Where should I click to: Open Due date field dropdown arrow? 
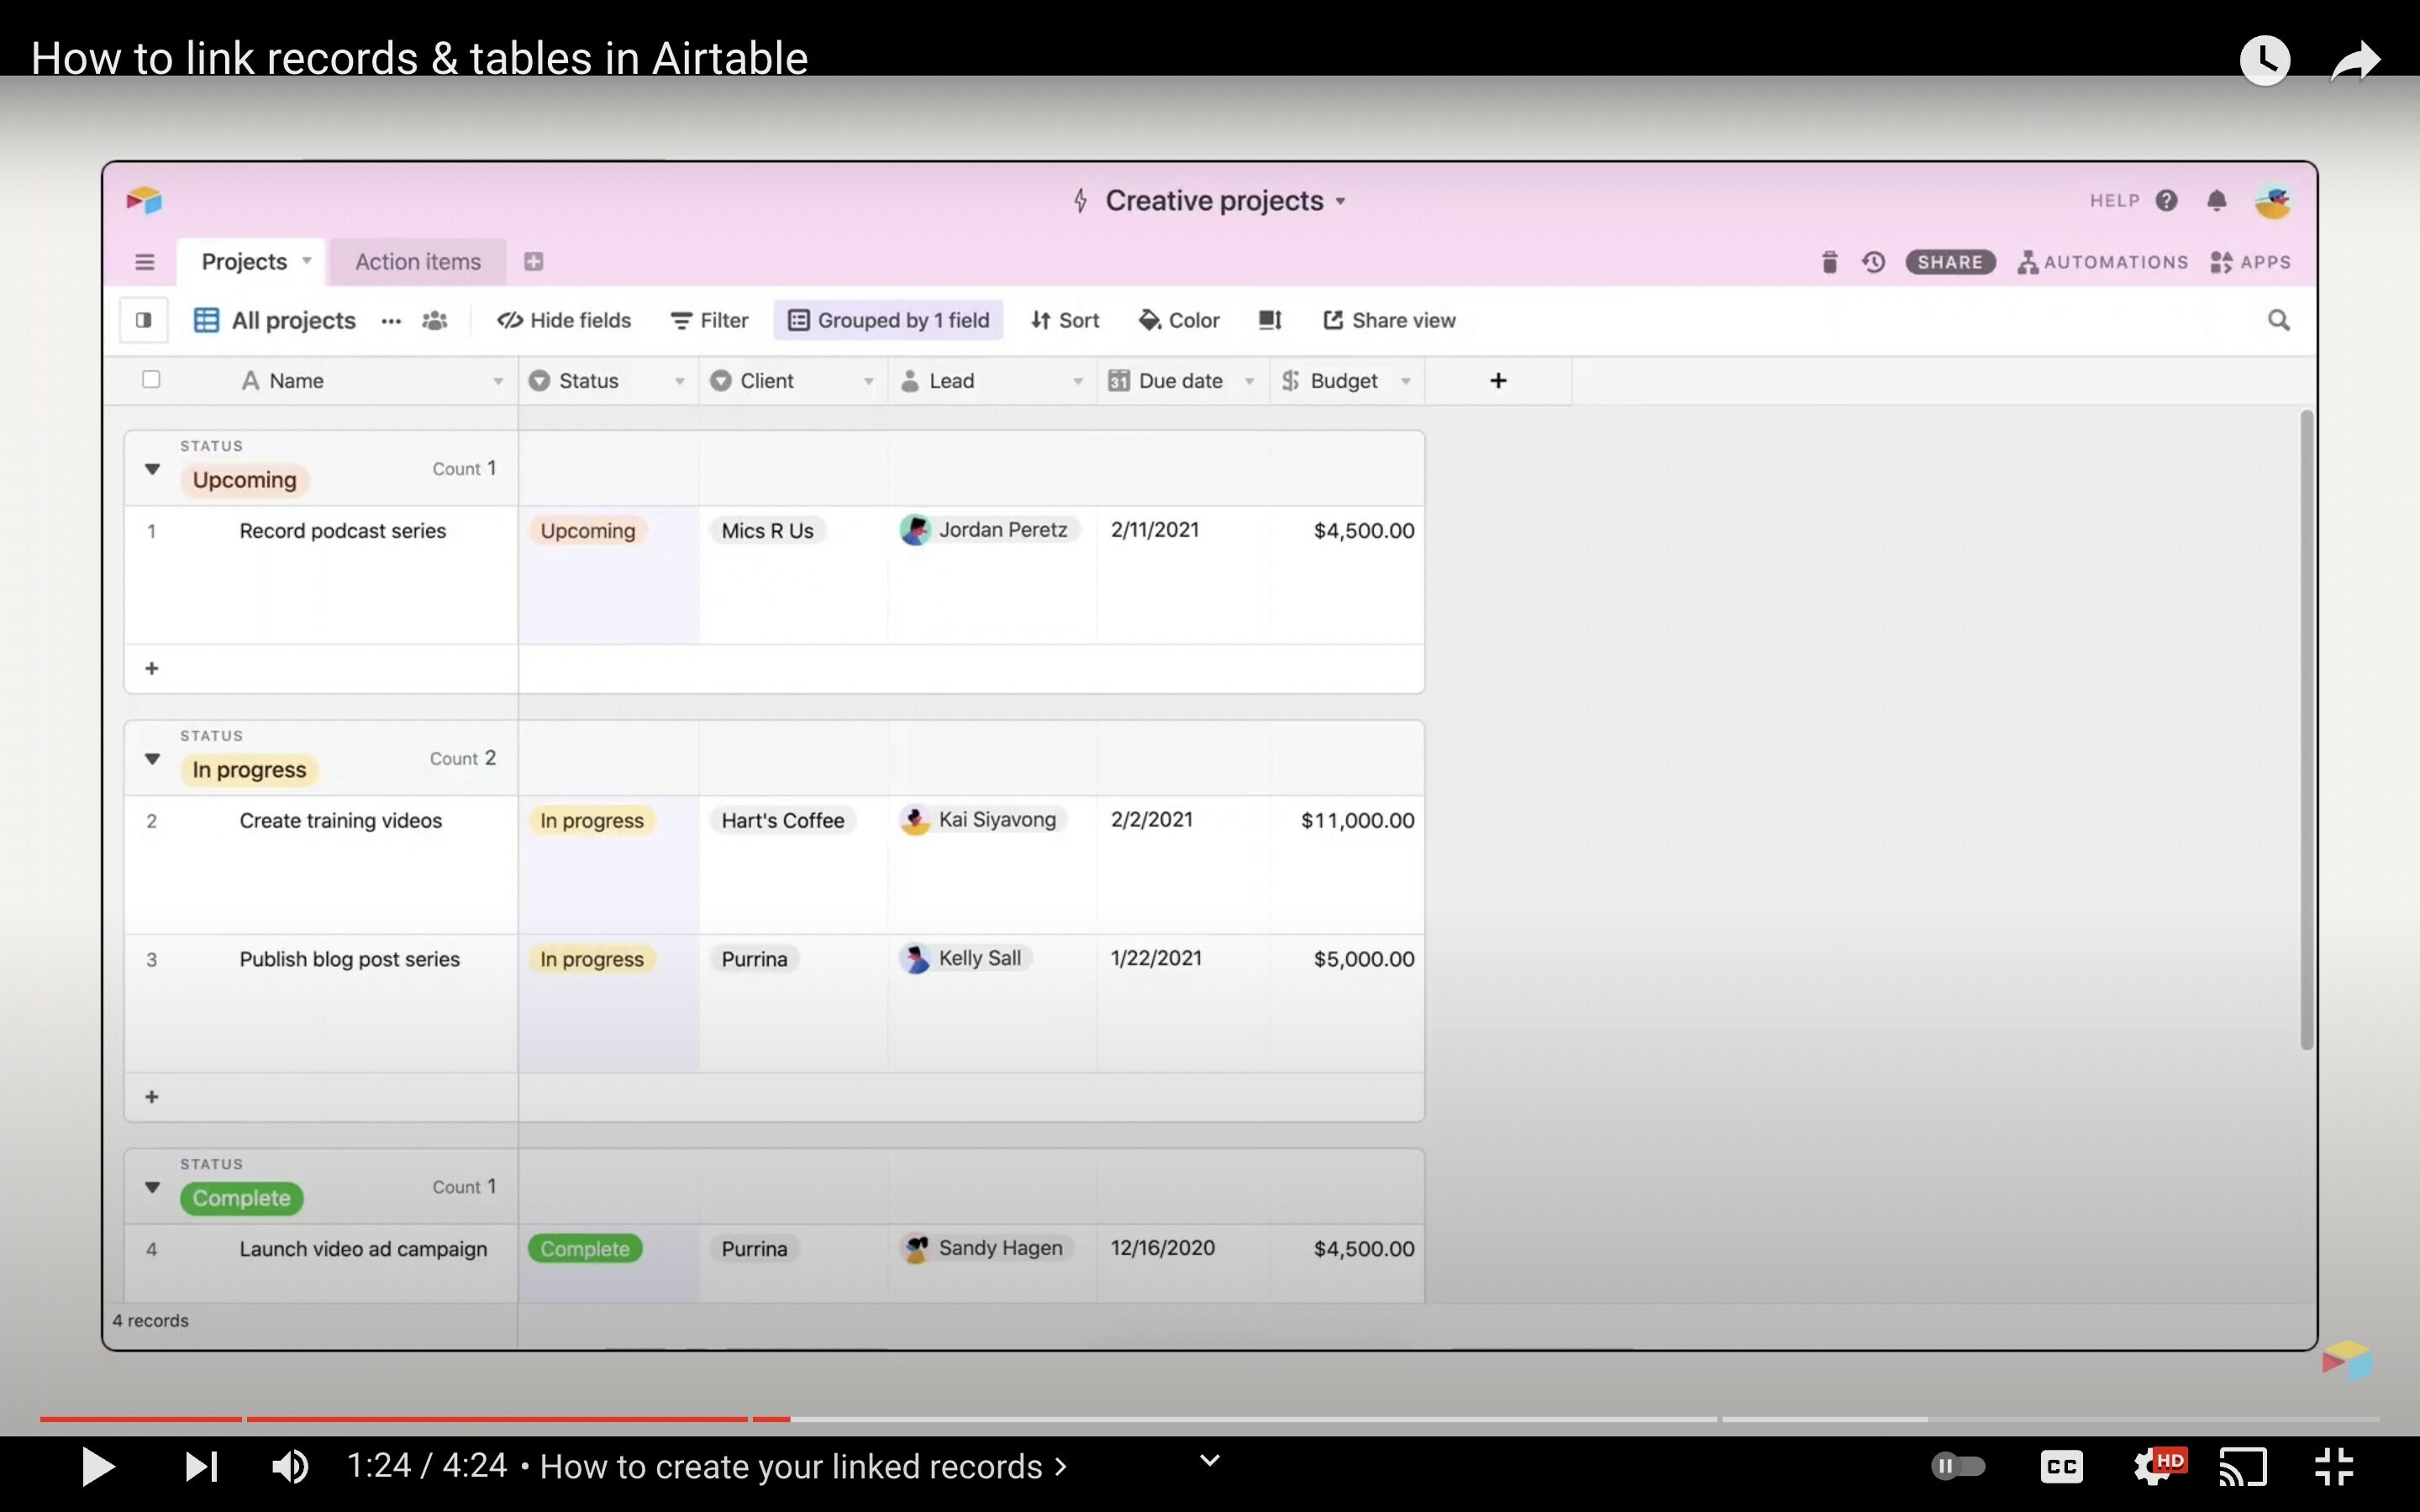(x=1249, y=381)
